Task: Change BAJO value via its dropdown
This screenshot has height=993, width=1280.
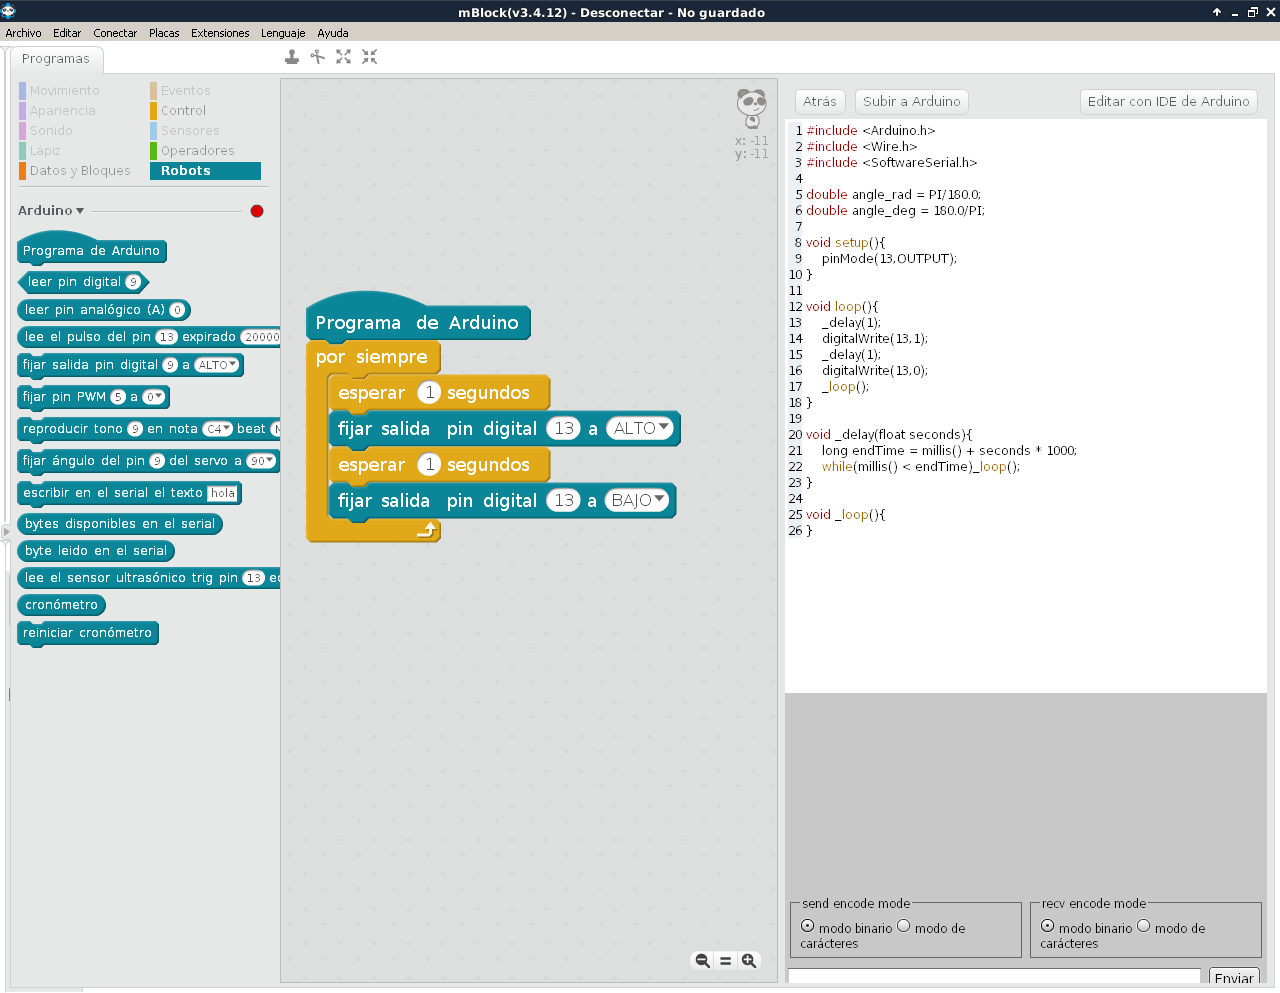Action: [638, 500]
